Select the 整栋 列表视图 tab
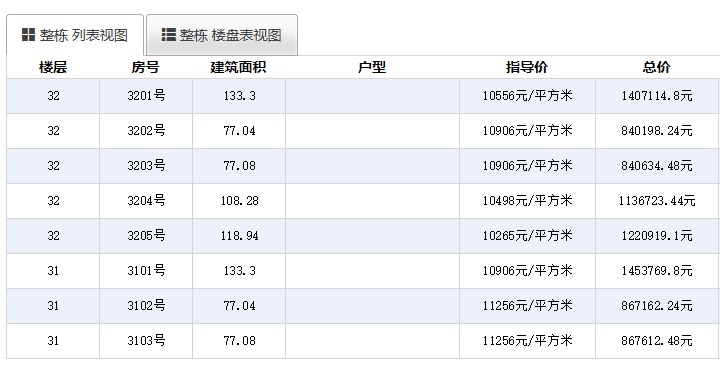Screen dimensions: 720x380 click(75, 35)
